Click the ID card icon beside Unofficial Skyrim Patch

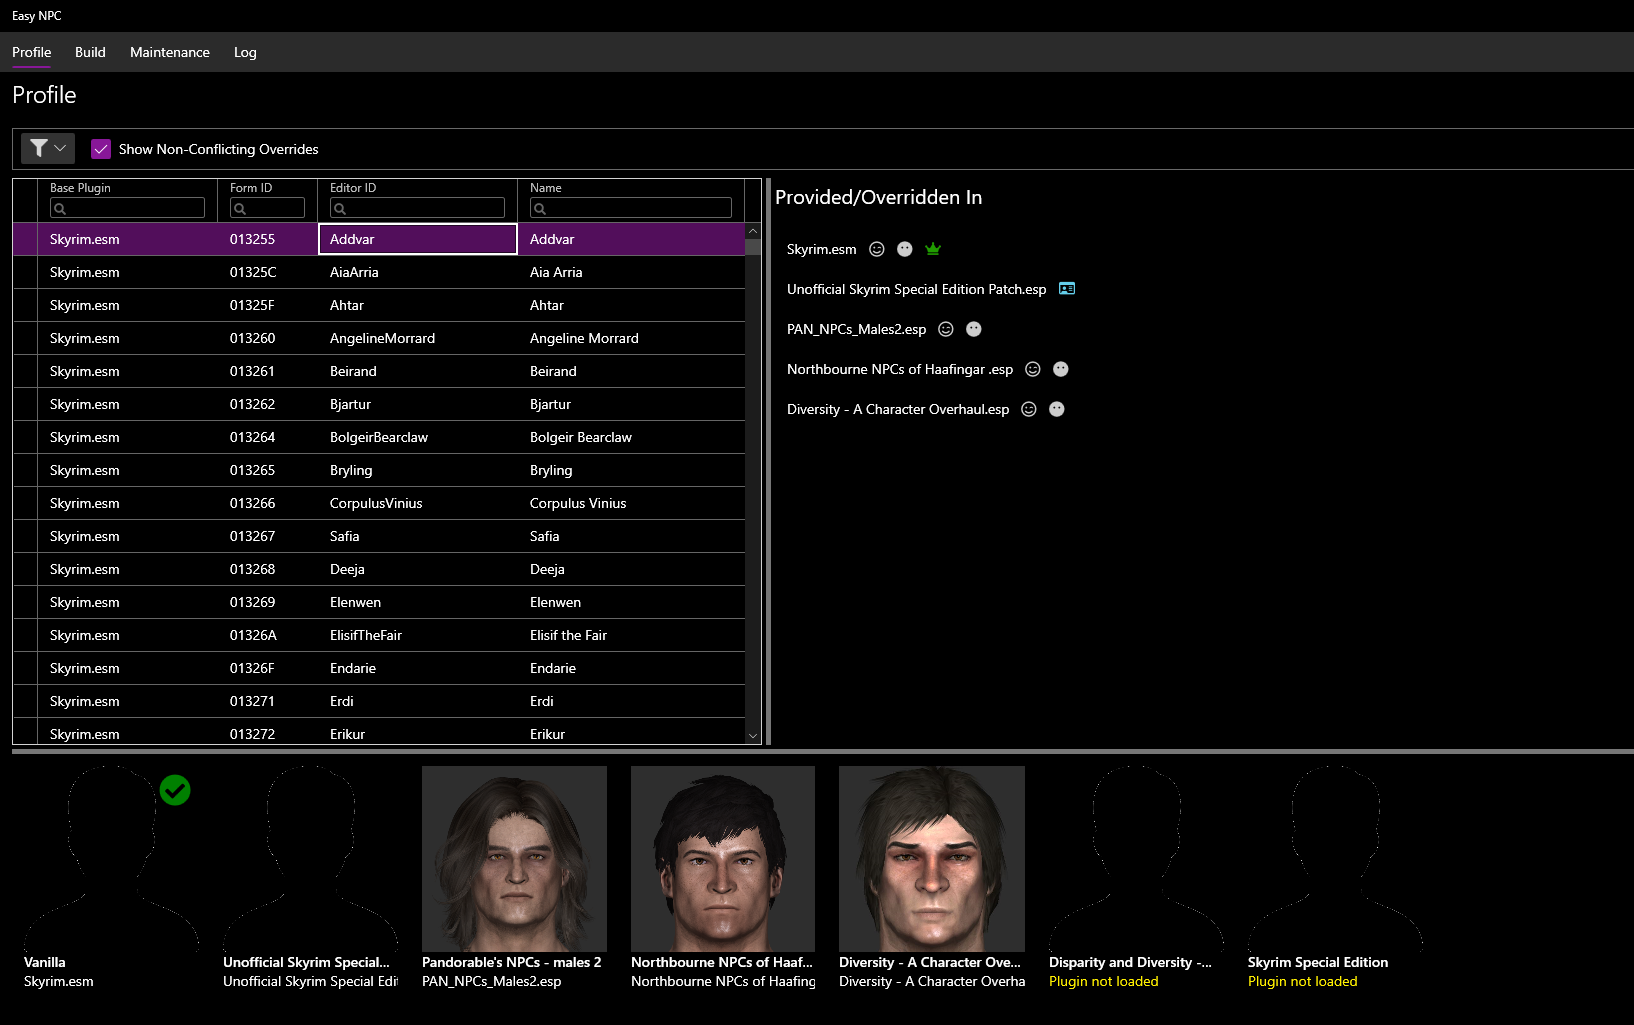tap(1067, 289)
